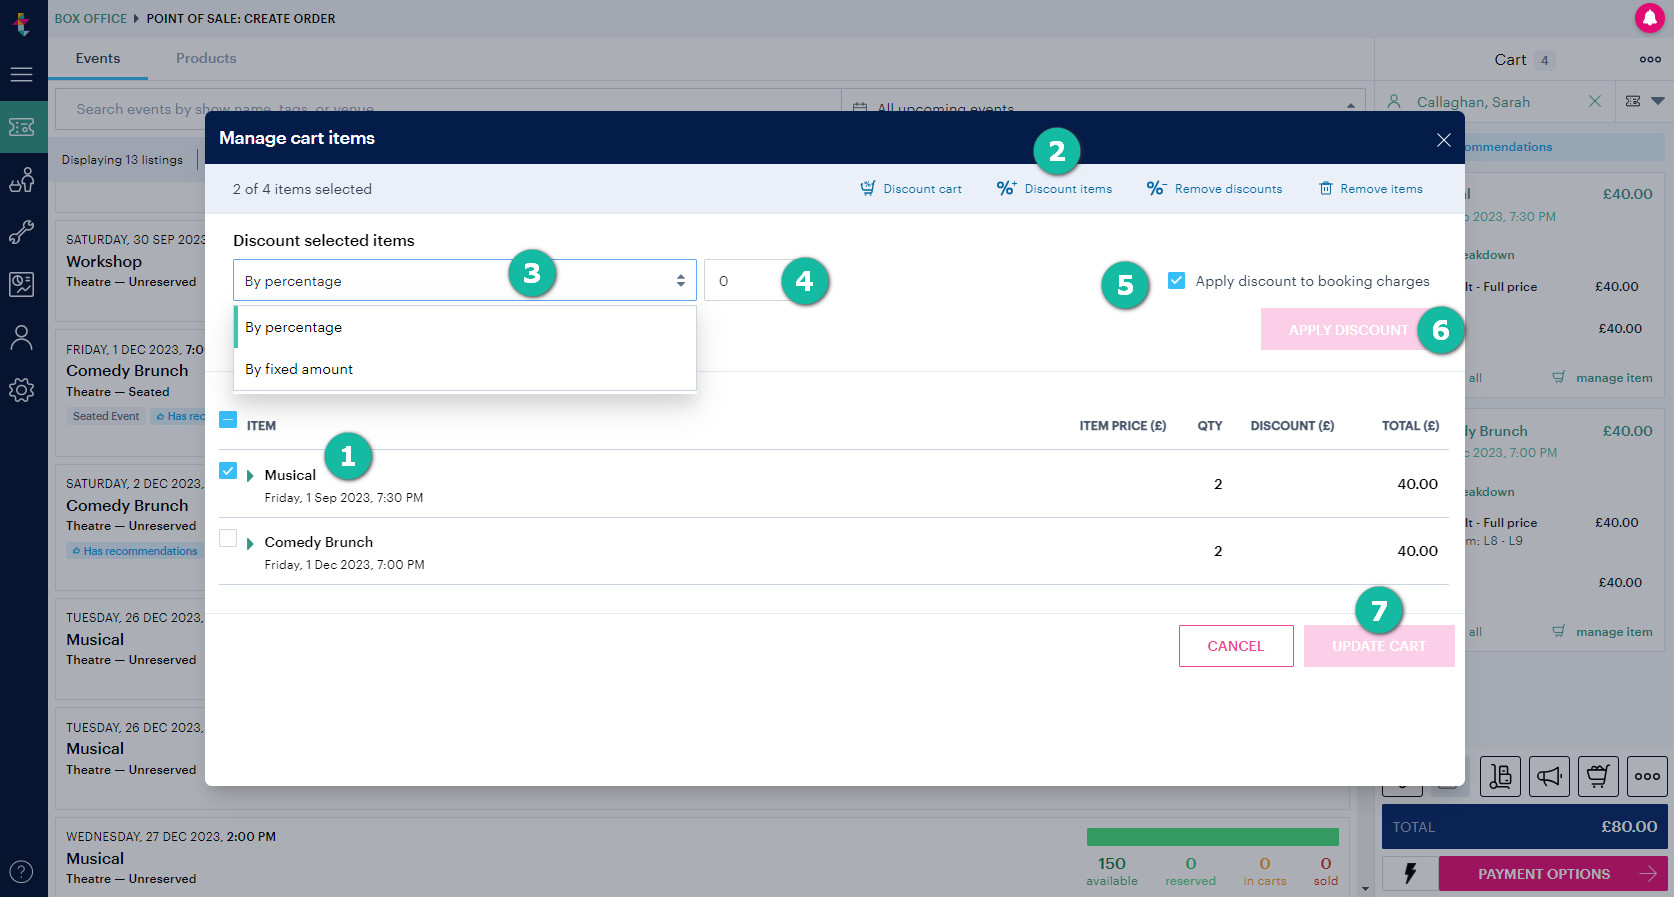
Task: Click the 150 available count
Action: click(x=1112, y=870)
